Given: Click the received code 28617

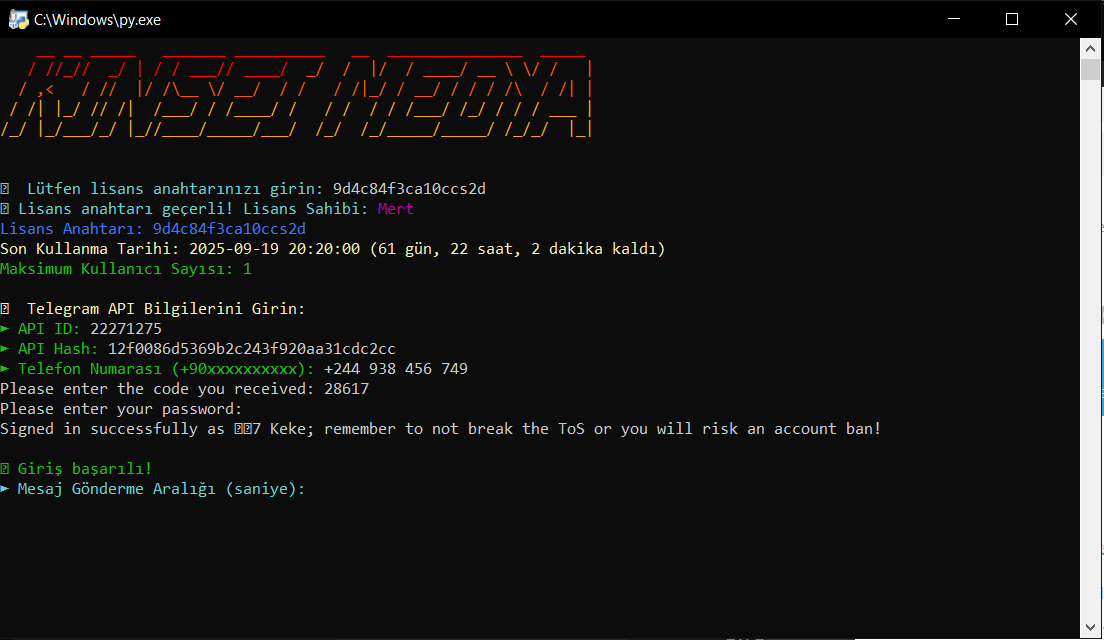Looking at the screenshot, I should pos(346,389).
